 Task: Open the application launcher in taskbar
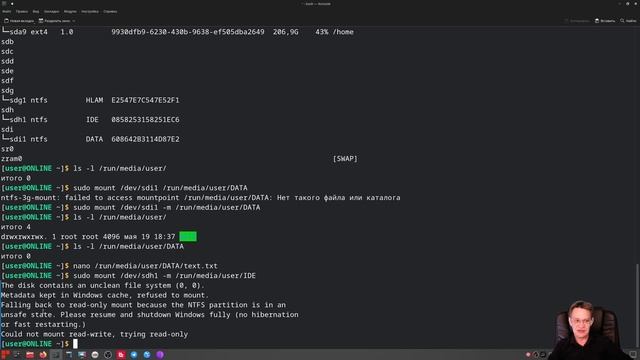4,355
